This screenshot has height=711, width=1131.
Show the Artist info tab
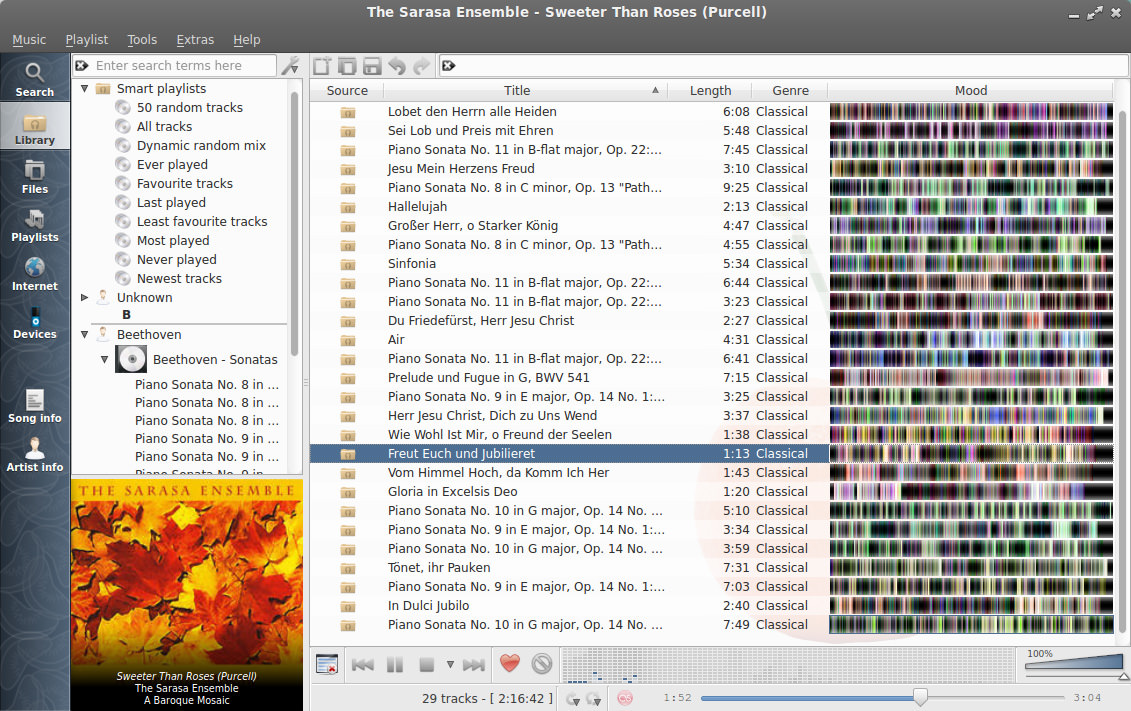pyautogui.click(x=35, y=454)
